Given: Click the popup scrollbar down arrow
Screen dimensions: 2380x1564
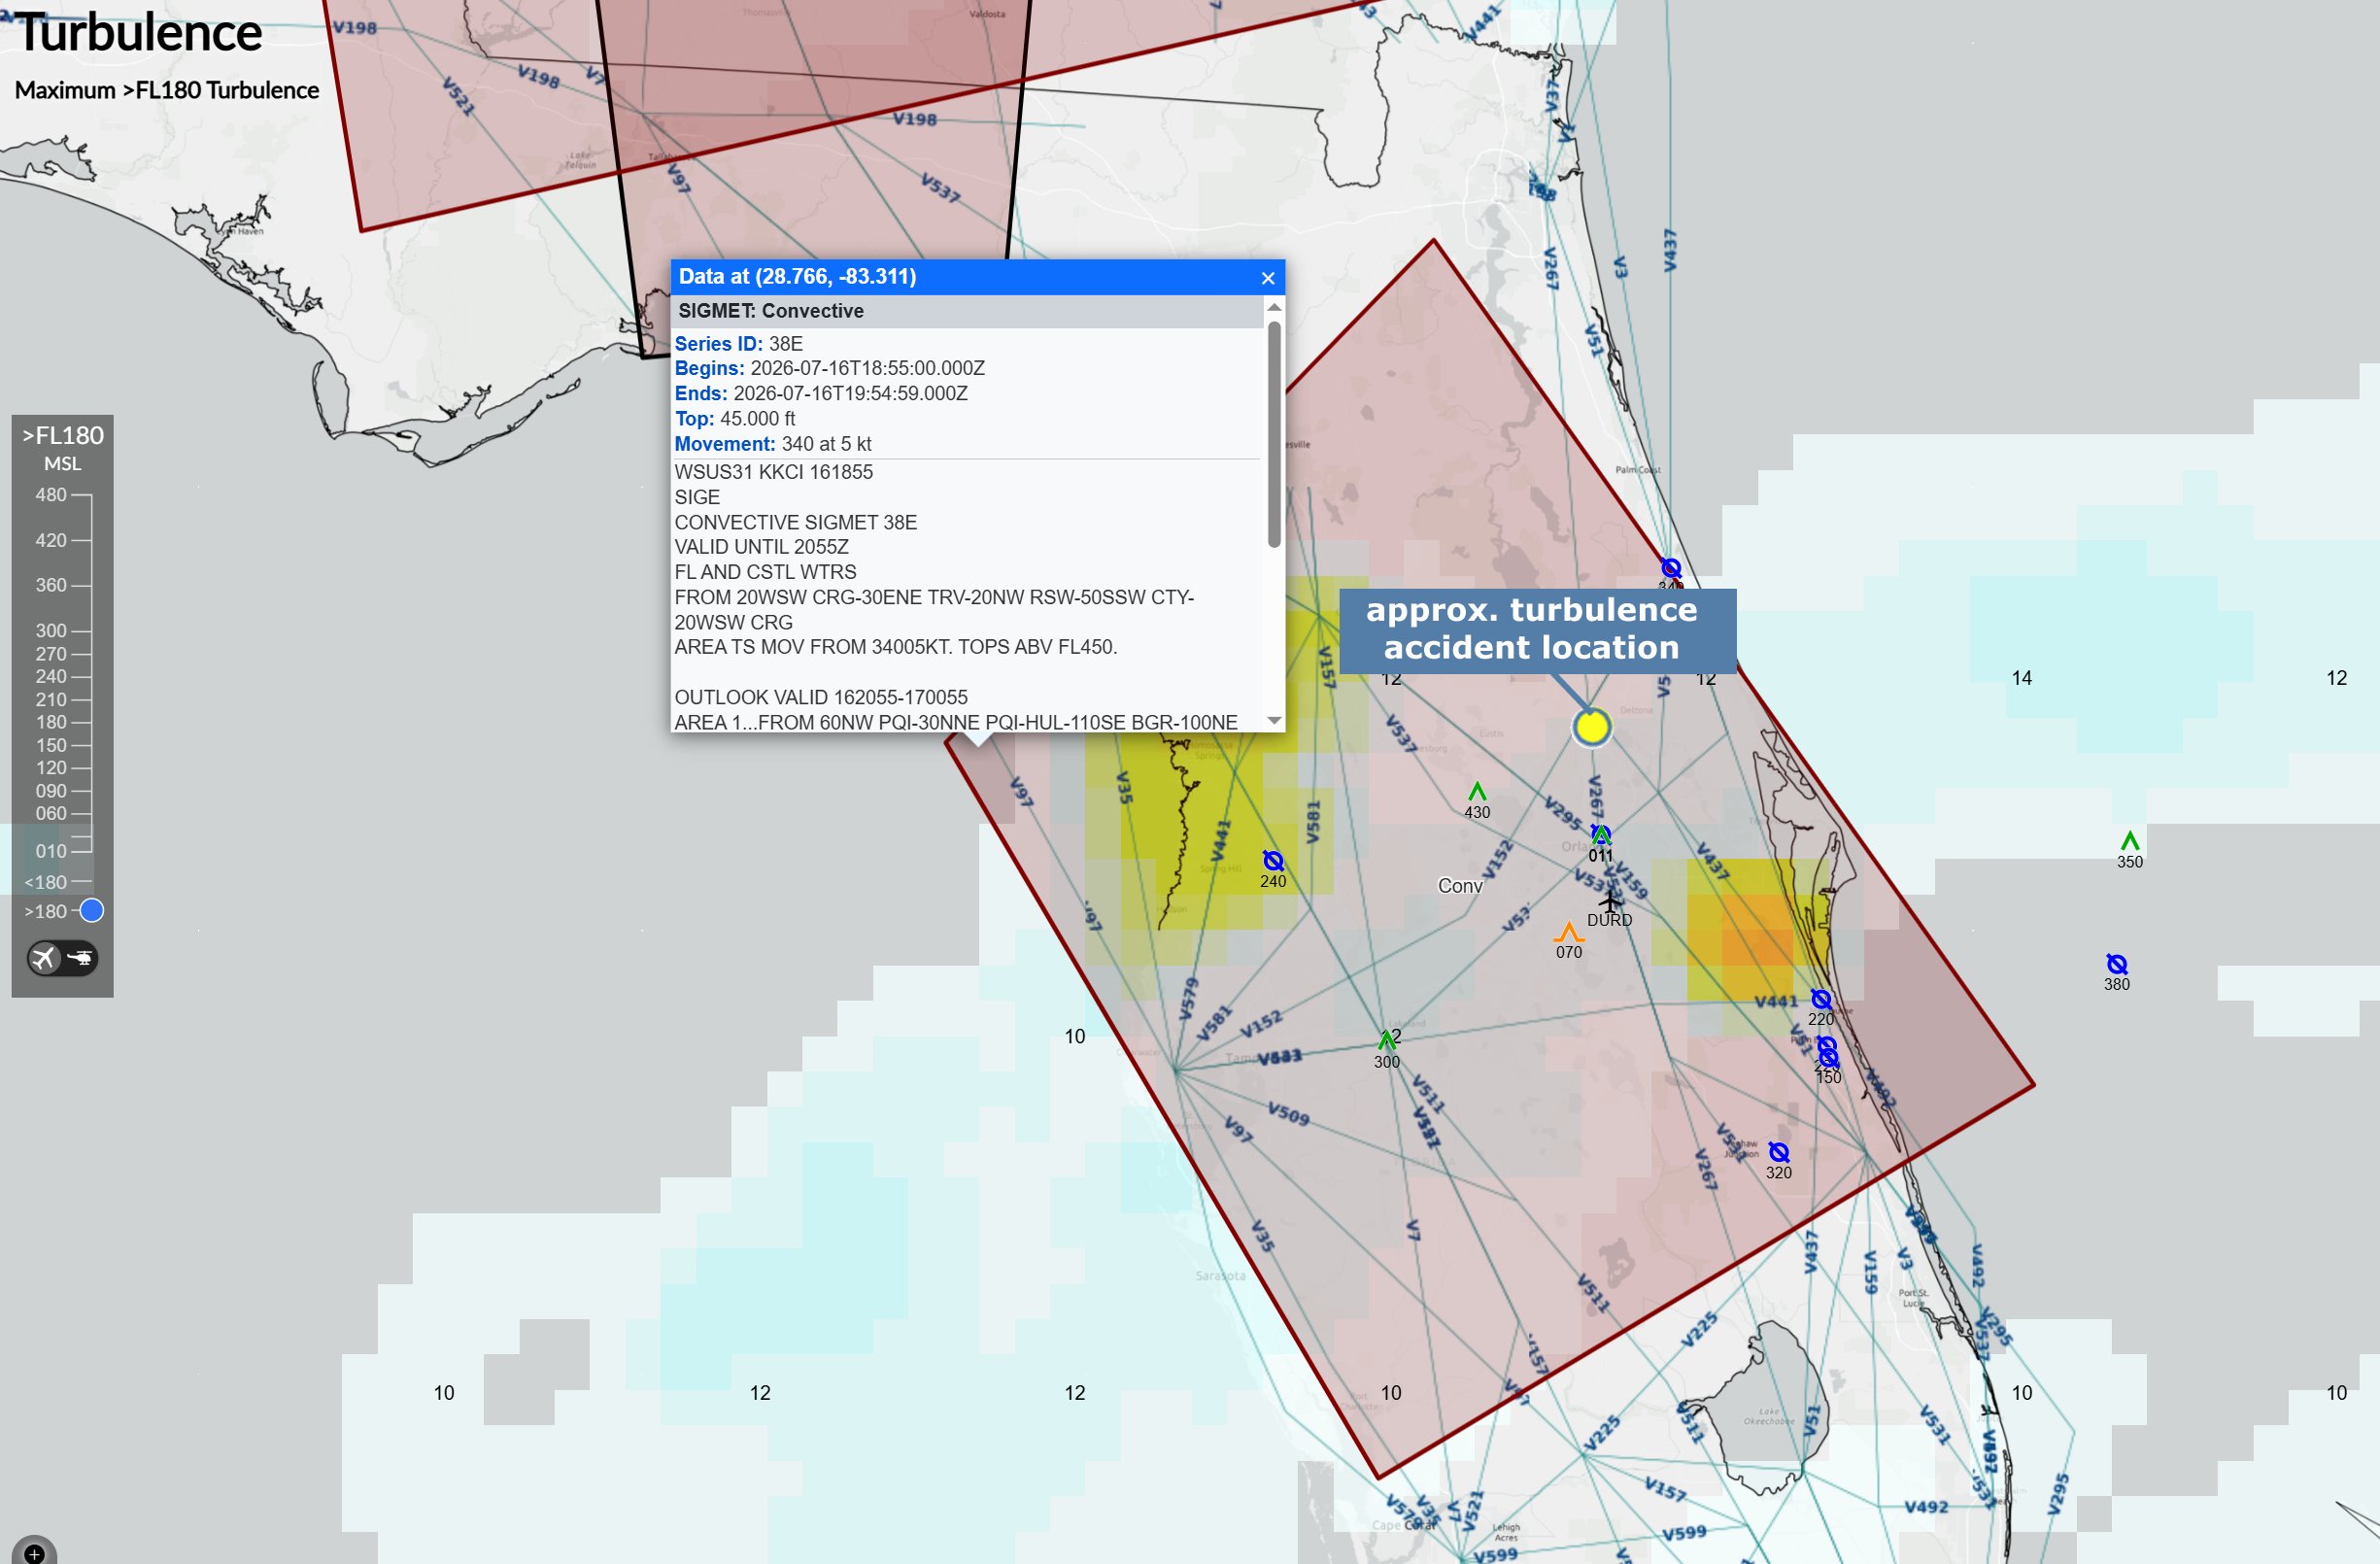Looking at the screenshot, I should tap(1274, 721).
